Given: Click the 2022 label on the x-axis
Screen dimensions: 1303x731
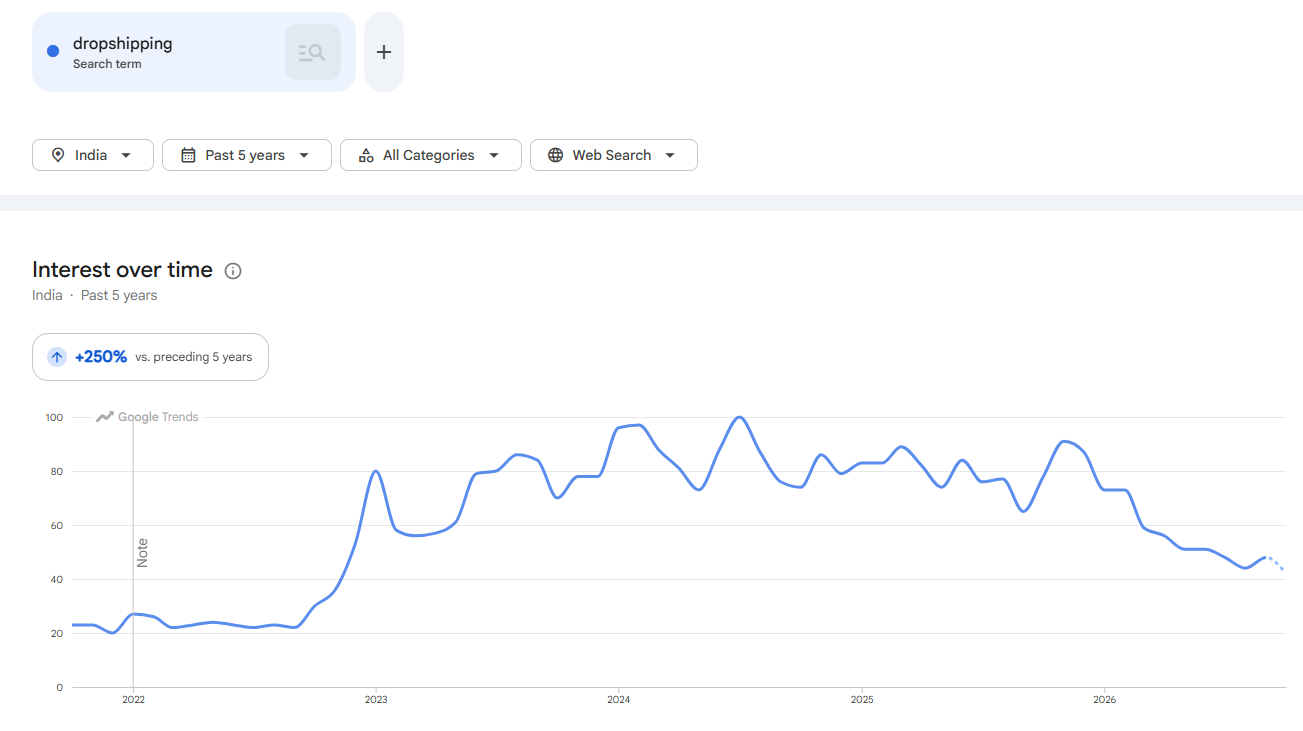Looking at the screenshot, I should [x=133, y=700].
